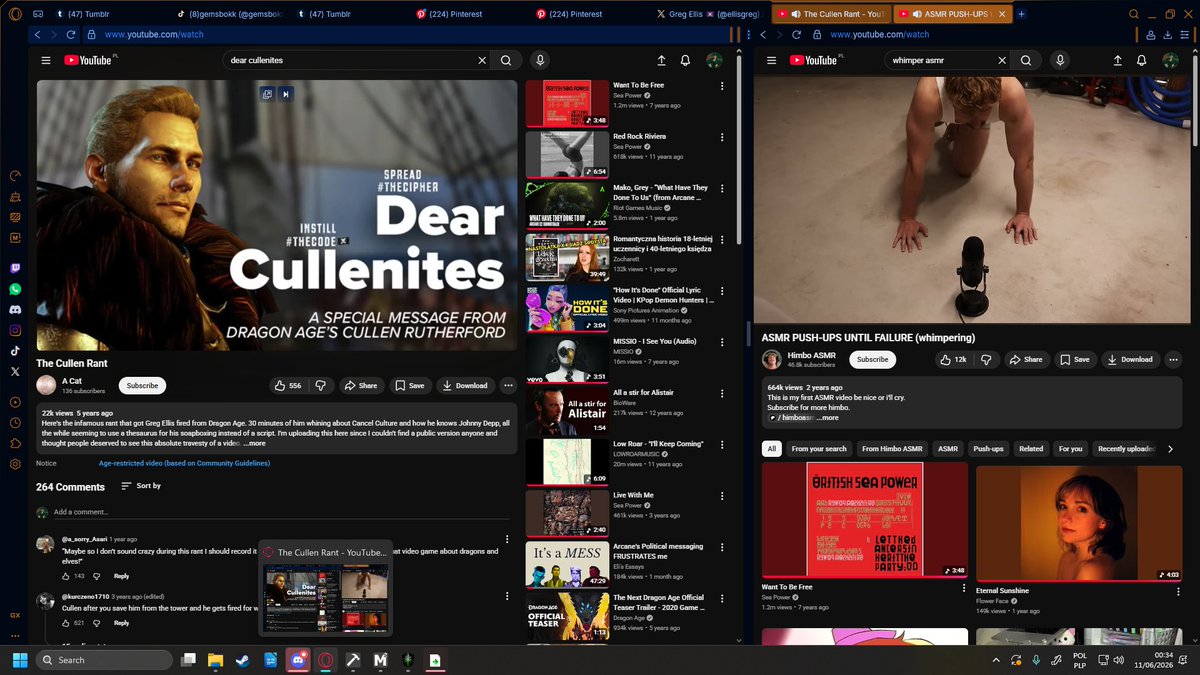Viewport: 1200px width, 675px height.
Task: Open notifications bell in the right YouTube pane
Action: (1141, 60)
